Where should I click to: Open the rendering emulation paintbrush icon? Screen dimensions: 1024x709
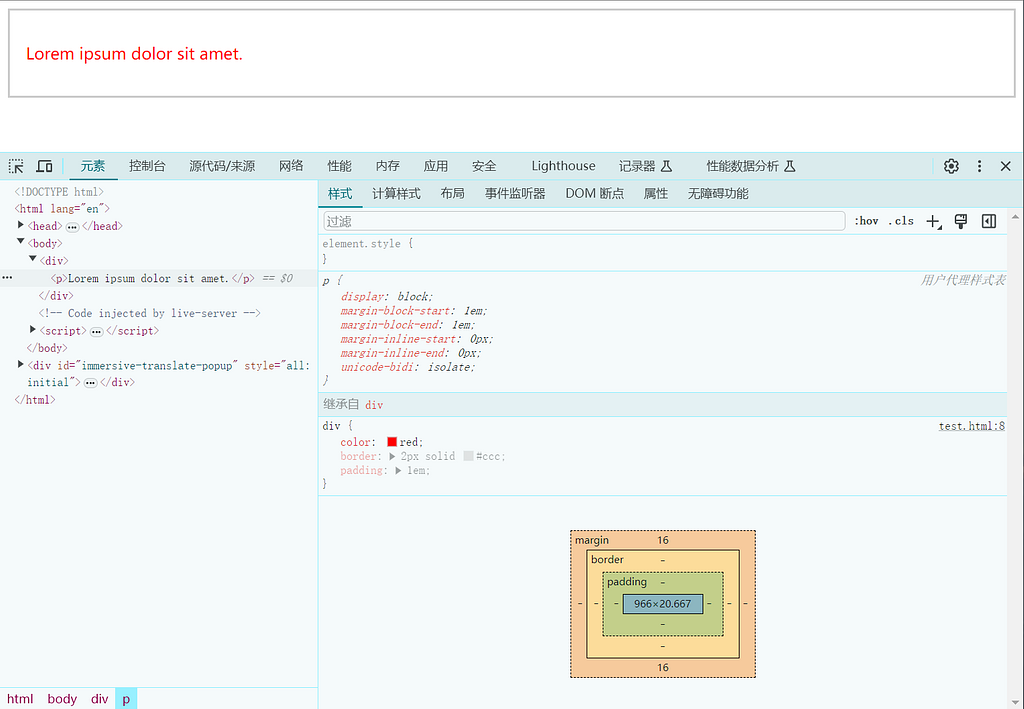(x=961, y=221)
